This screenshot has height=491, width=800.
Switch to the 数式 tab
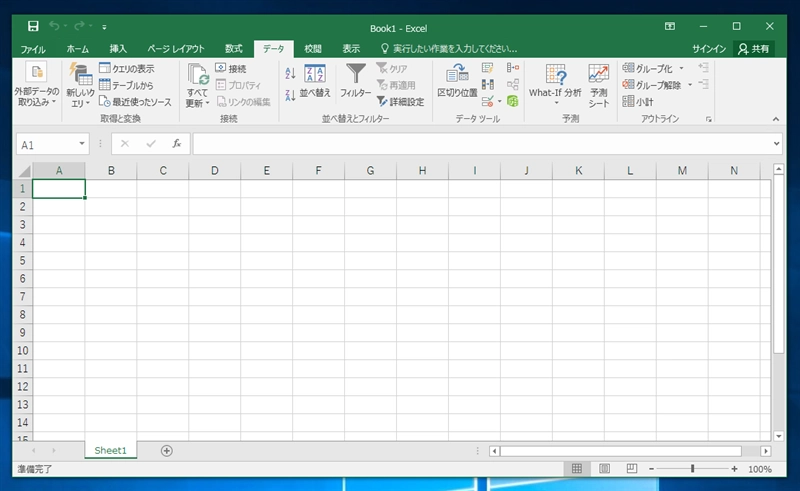[x=234, y=49]
